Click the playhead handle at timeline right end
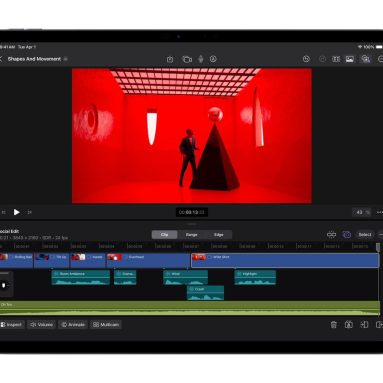Screen dimensions: 383x383 point(378,247)
